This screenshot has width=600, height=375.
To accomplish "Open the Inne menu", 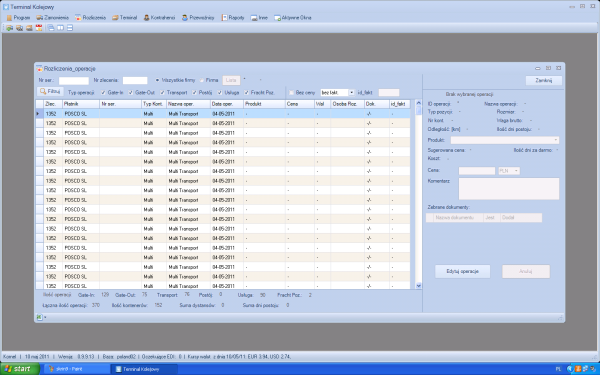I will coord(259,18).
